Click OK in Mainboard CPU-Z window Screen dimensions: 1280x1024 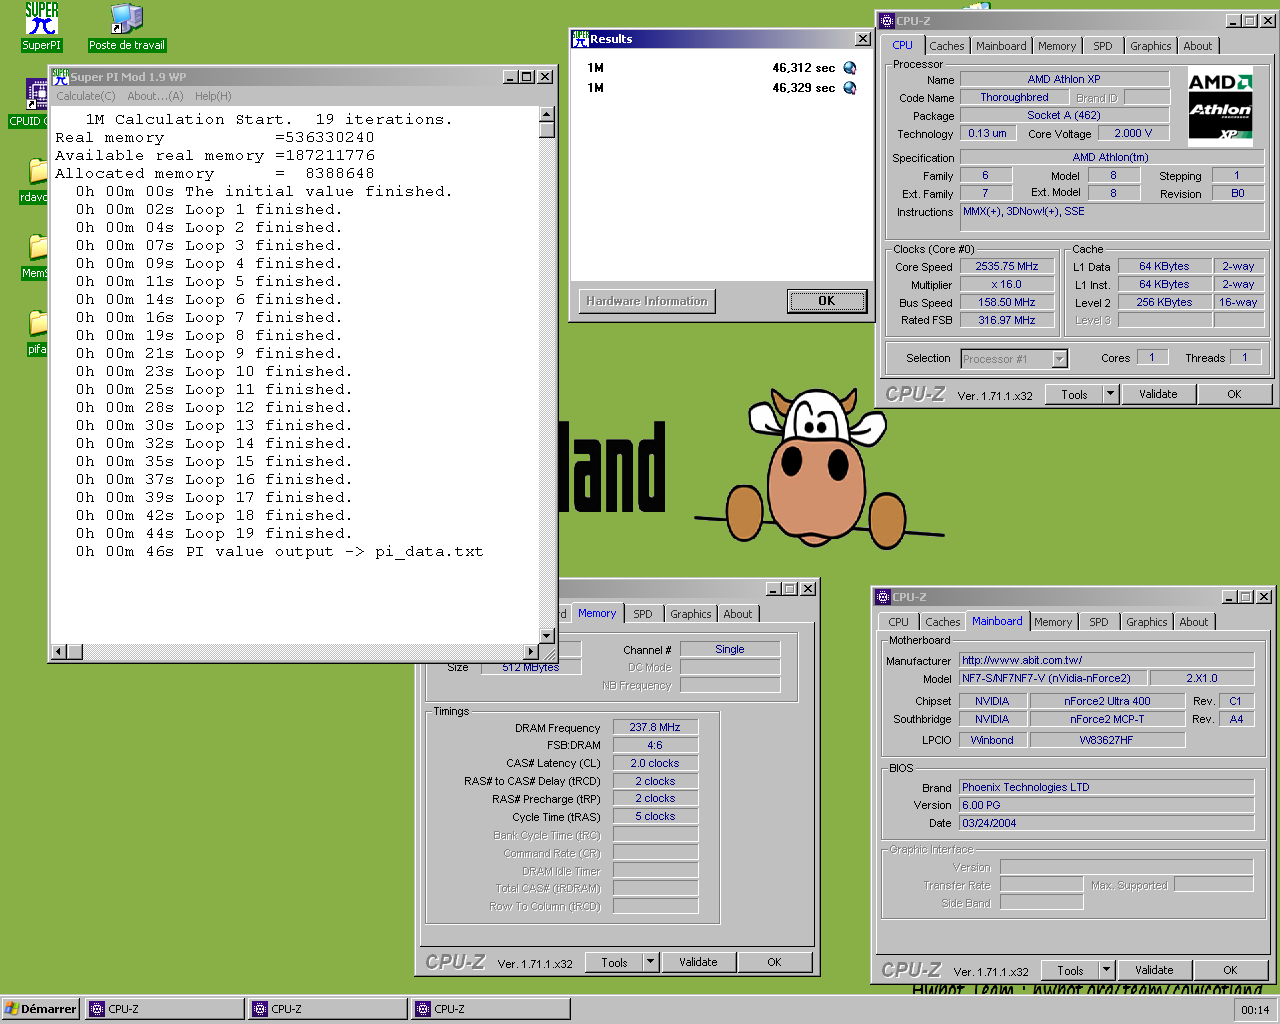(1230, 970)
